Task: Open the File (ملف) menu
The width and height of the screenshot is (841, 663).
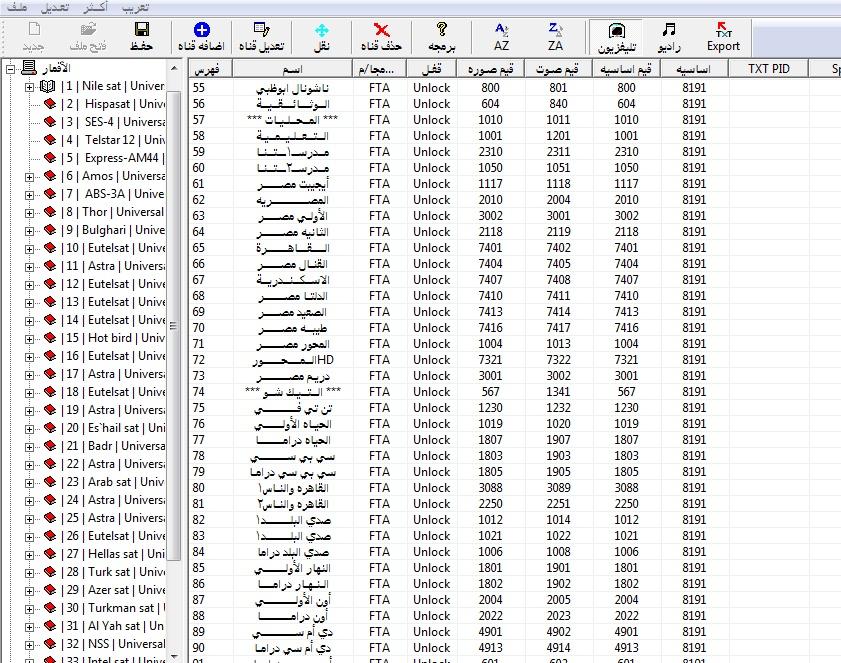Action: [17, 7]
